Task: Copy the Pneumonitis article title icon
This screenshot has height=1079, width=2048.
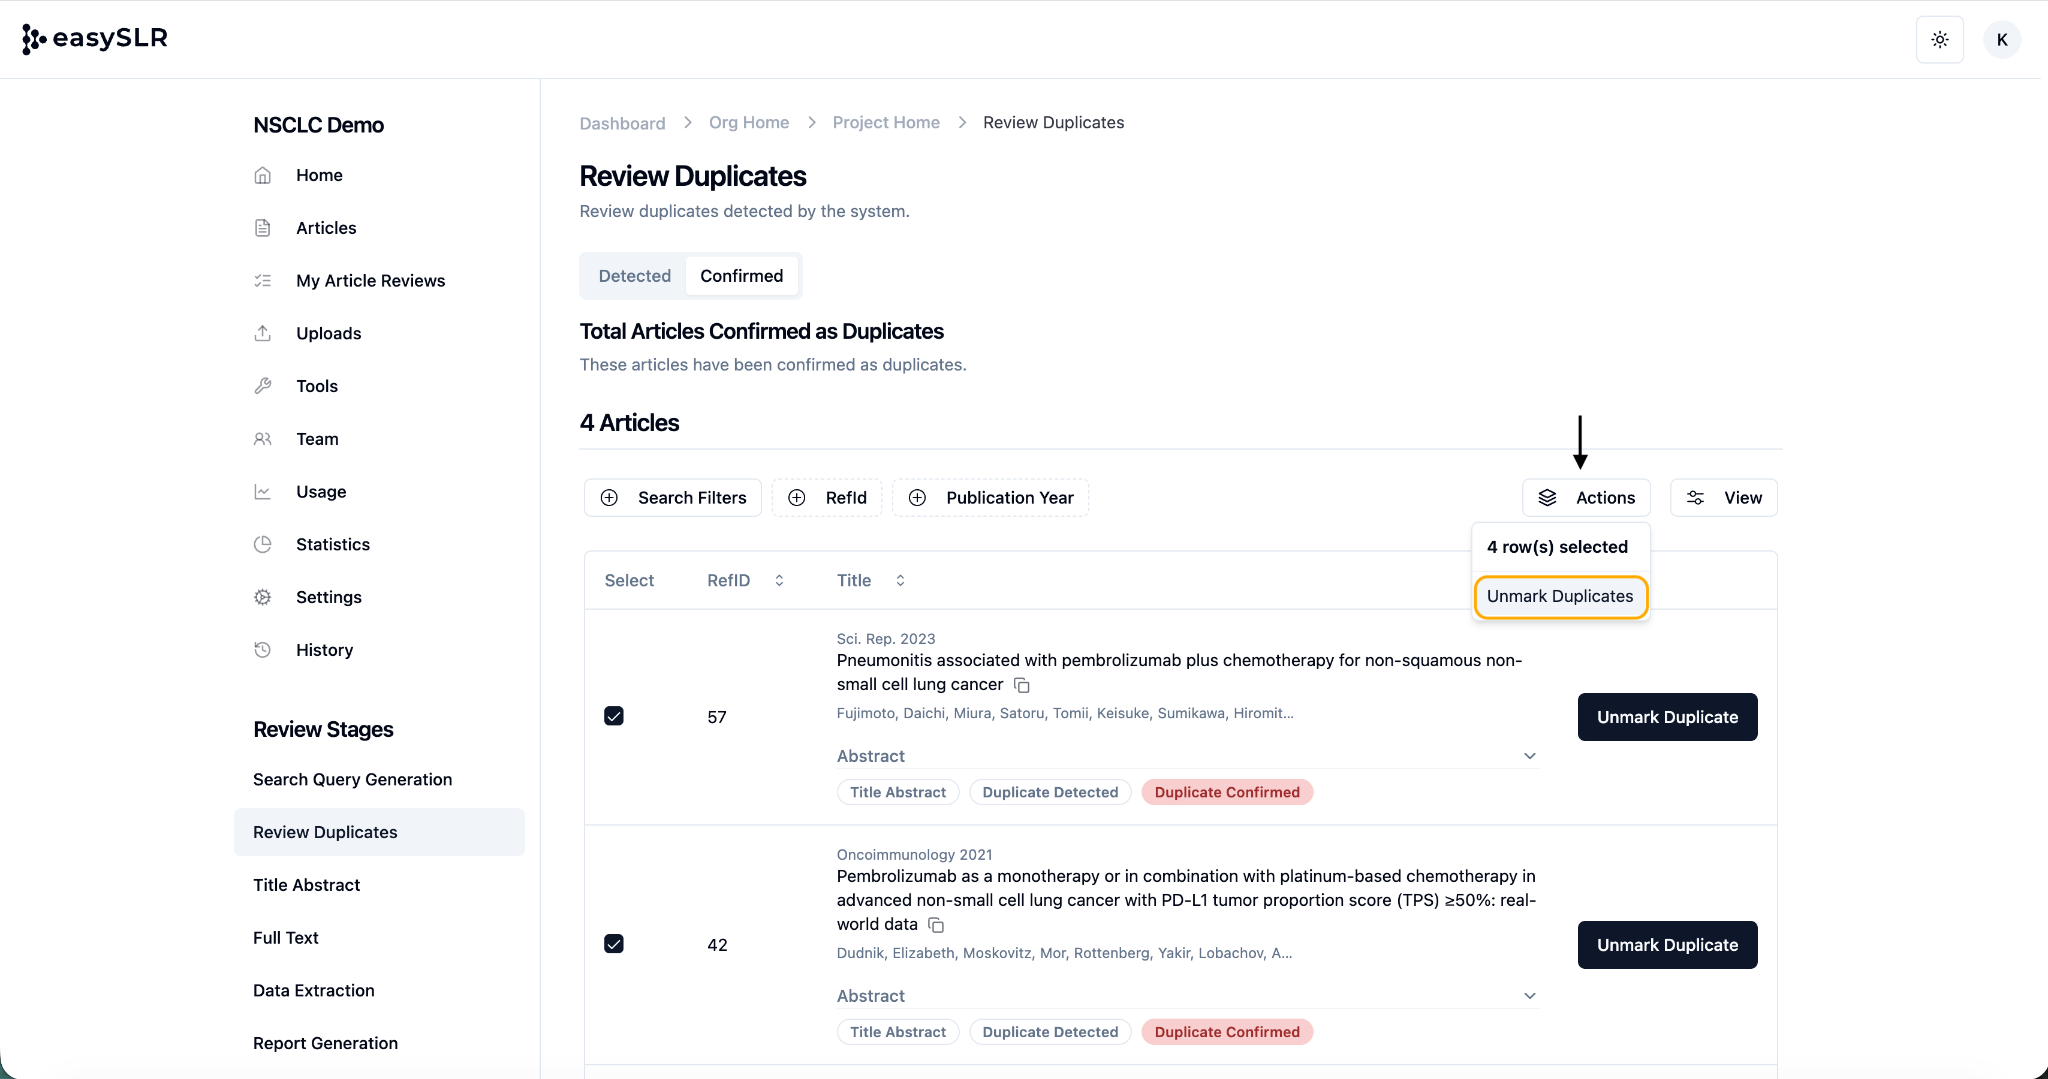Action: [x=1022, y=685]
